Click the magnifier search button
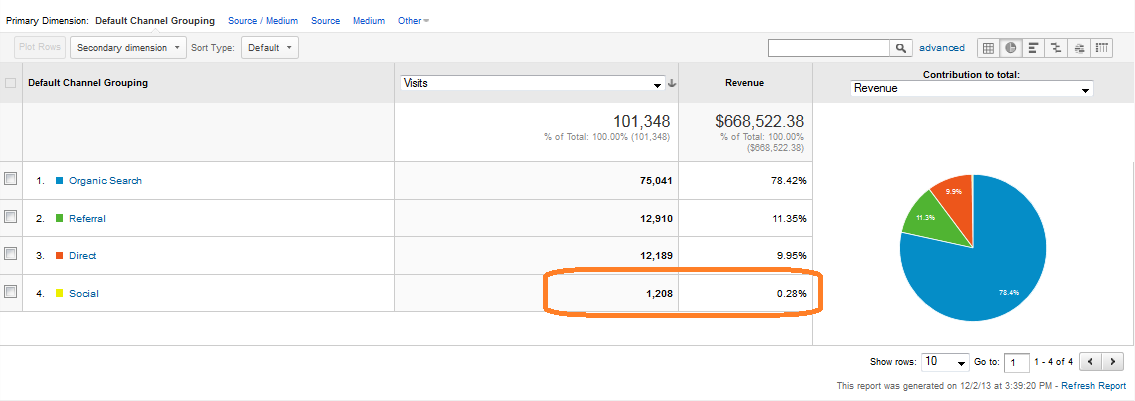 pyautogui.click(x=902, y=48)
